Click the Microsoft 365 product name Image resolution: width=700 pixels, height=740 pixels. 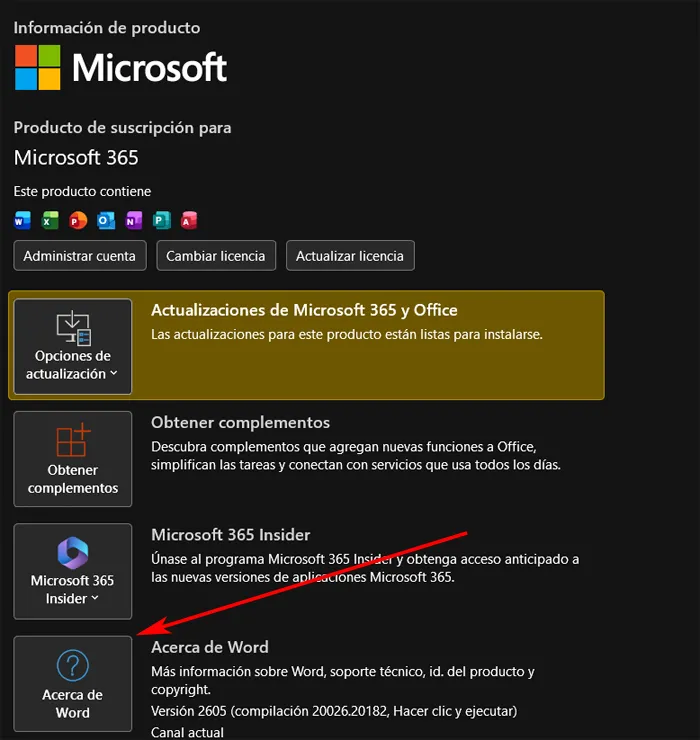(76, 158)
